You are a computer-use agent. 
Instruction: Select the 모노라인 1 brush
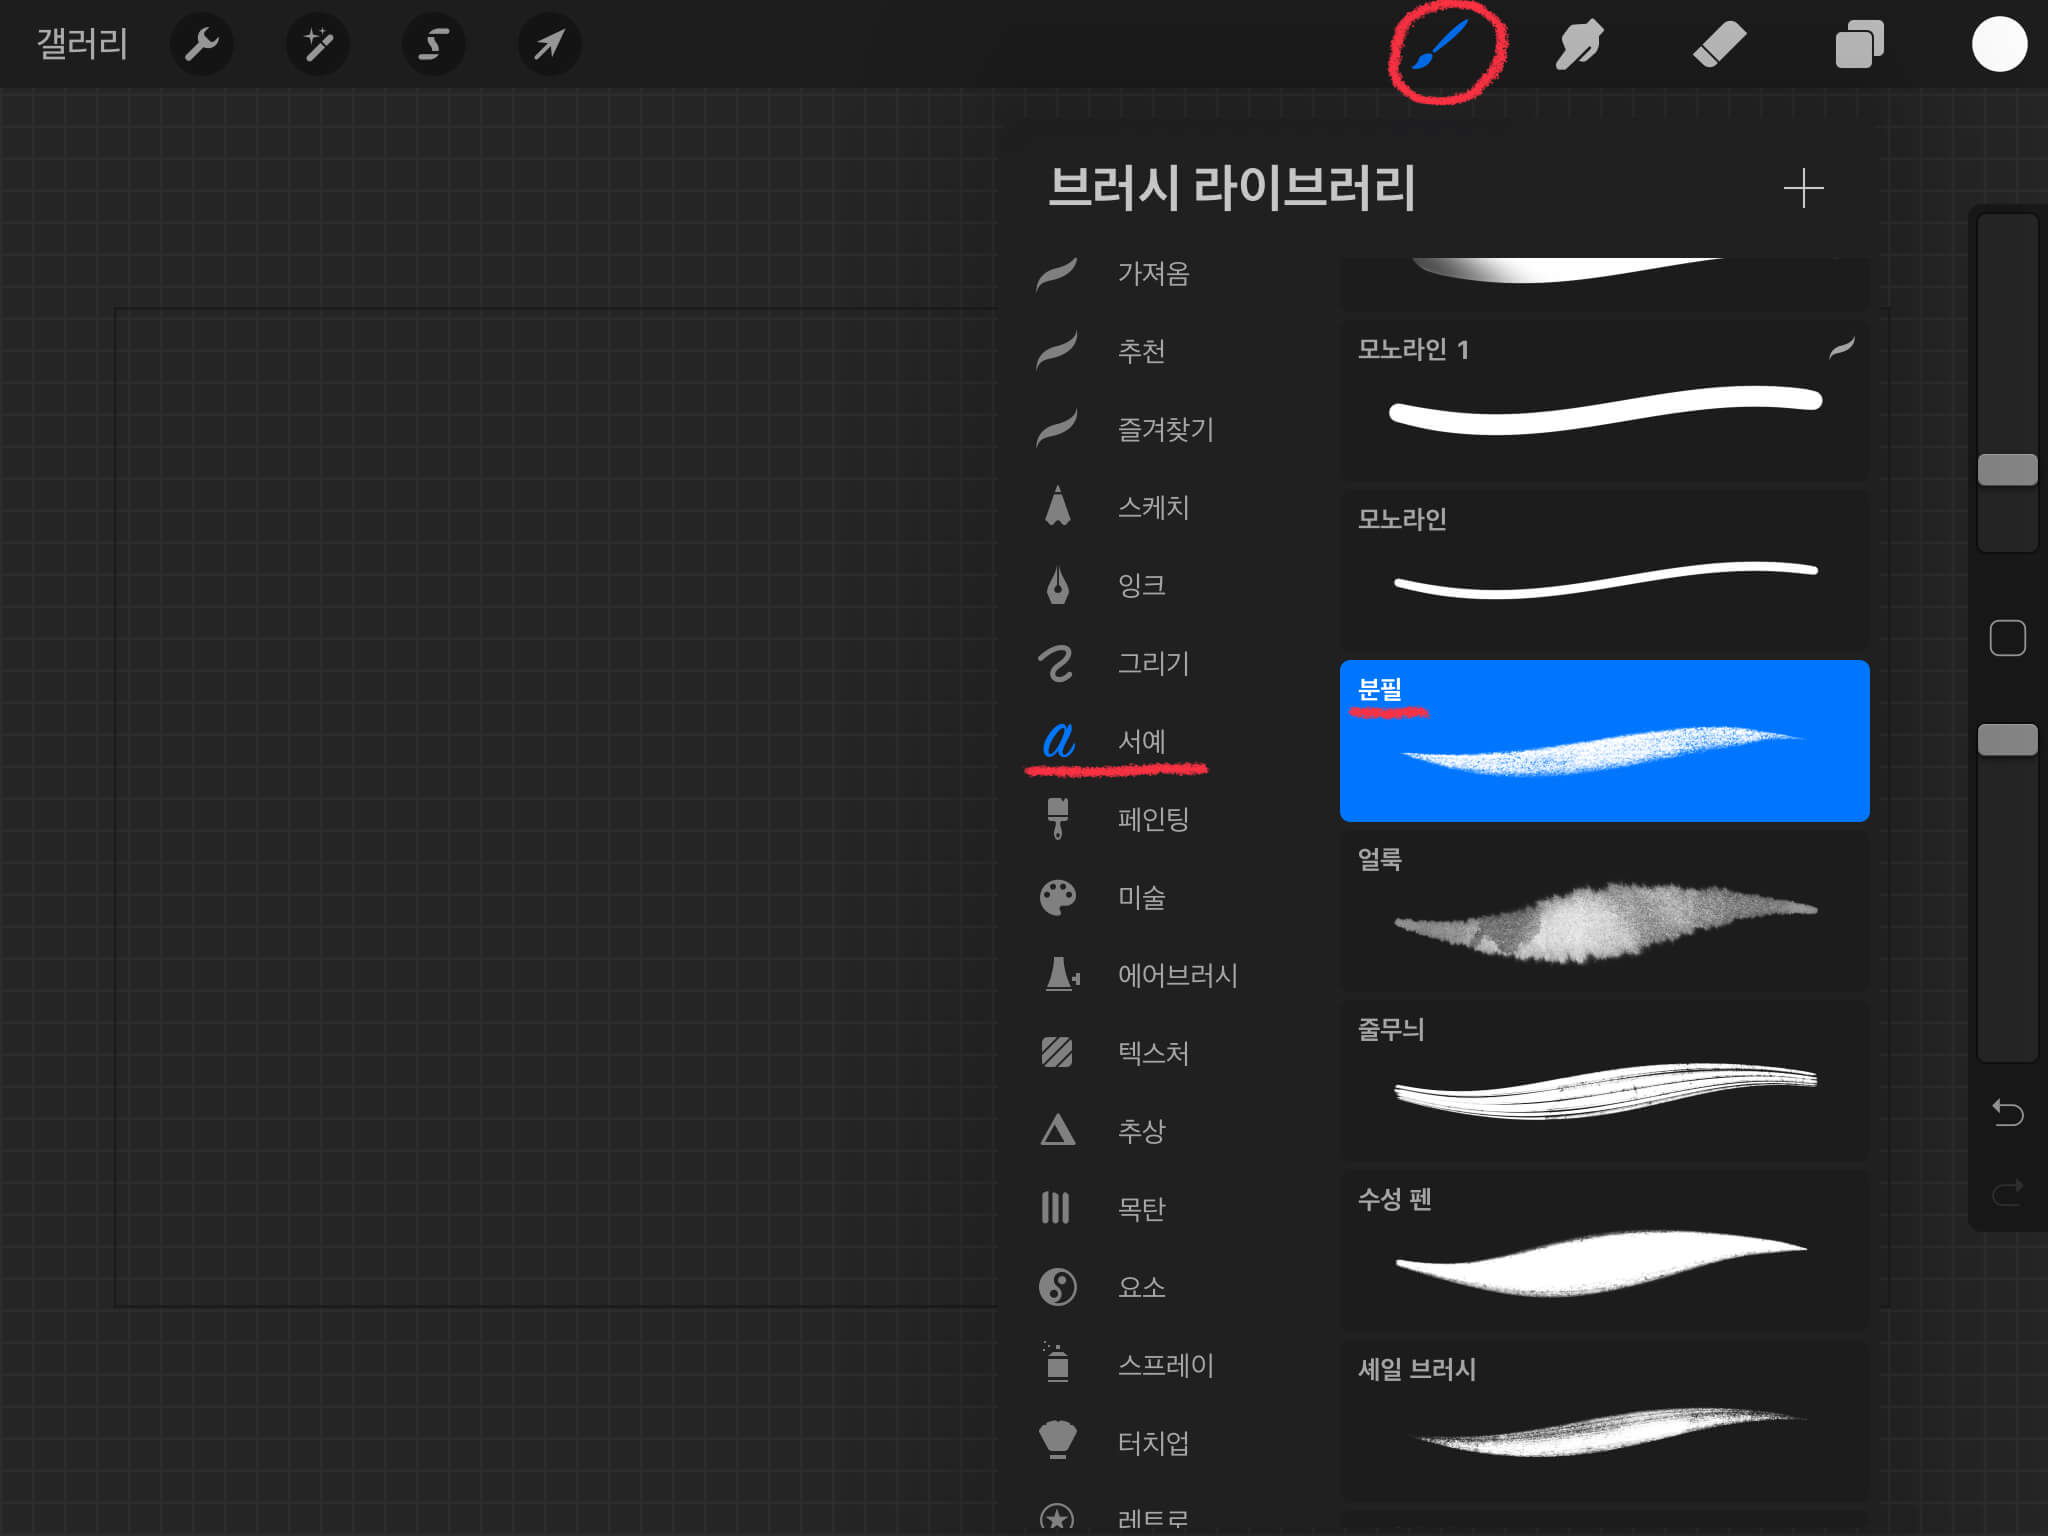pos(1604,400)
